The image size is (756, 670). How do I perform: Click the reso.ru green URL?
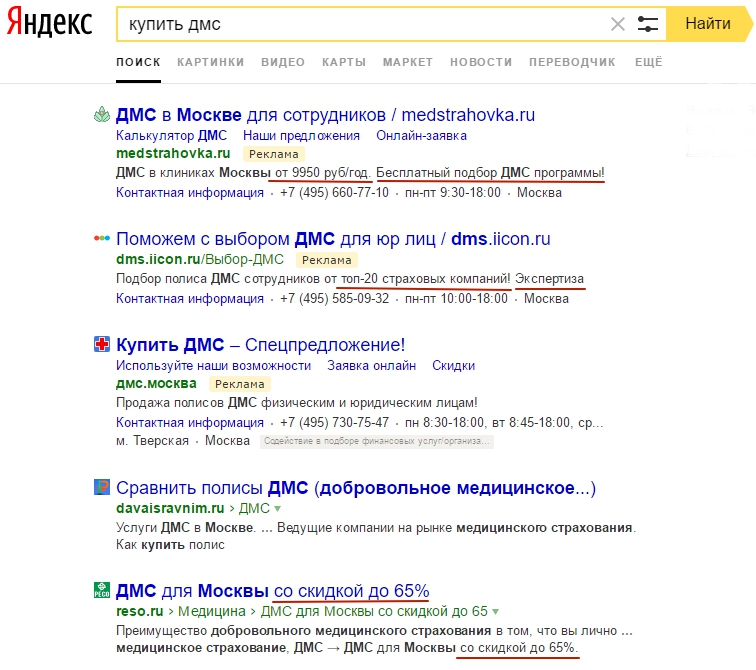[x=140, y=612]
